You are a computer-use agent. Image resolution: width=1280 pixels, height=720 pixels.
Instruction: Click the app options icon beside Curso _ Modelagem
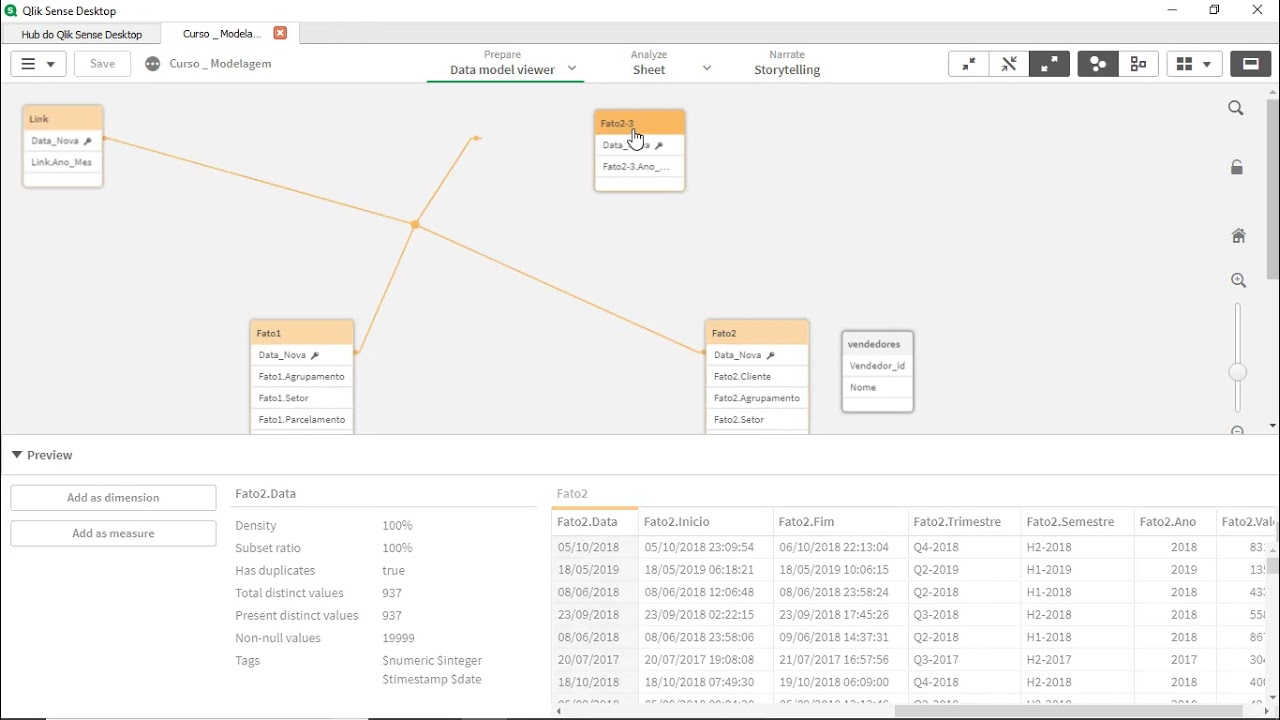click(152, 64)
